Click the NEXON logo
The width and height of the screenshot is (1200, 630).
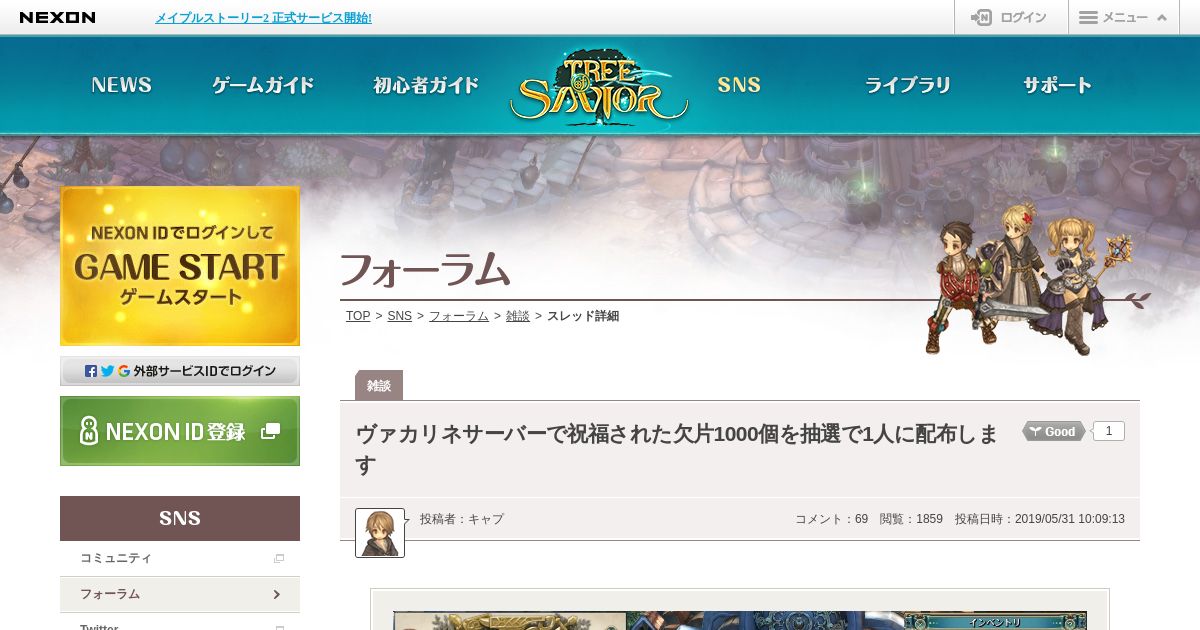57,17
